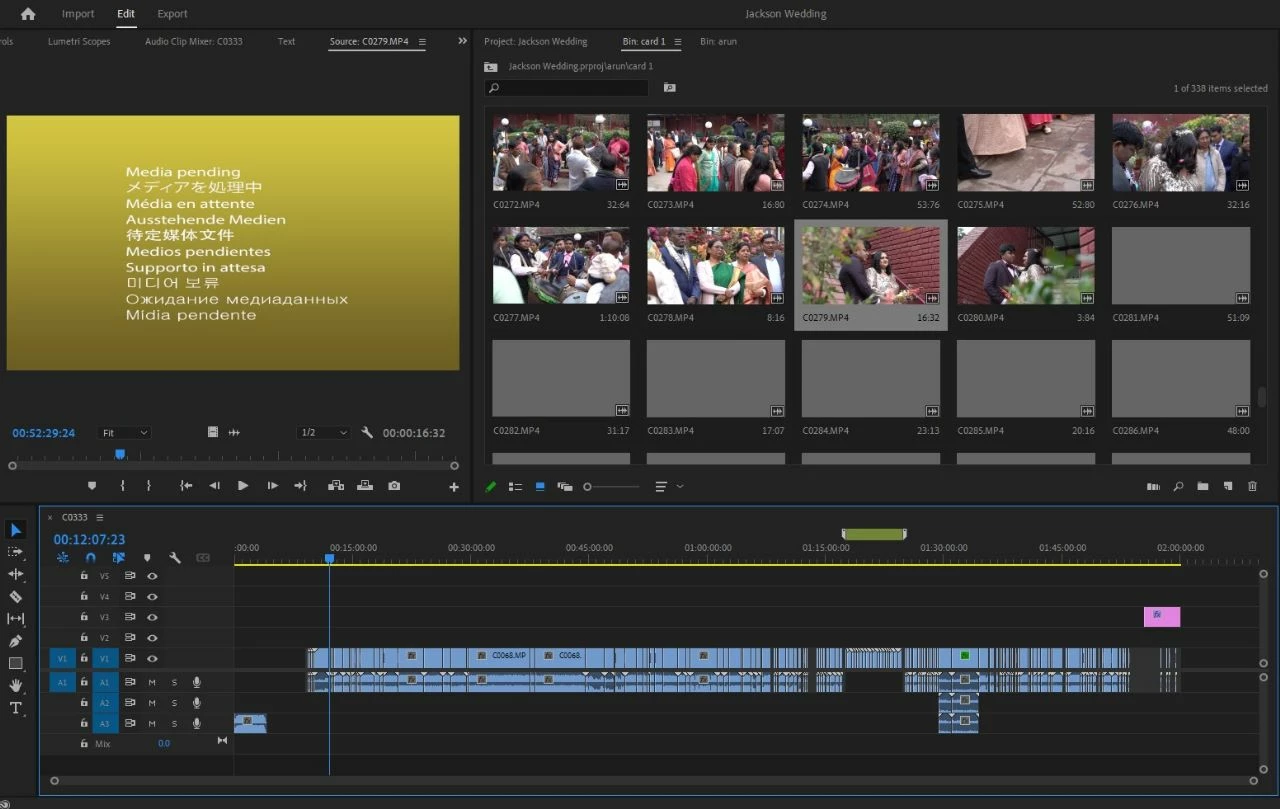
Task: Solo audio track A2
Action: (174, 703)
